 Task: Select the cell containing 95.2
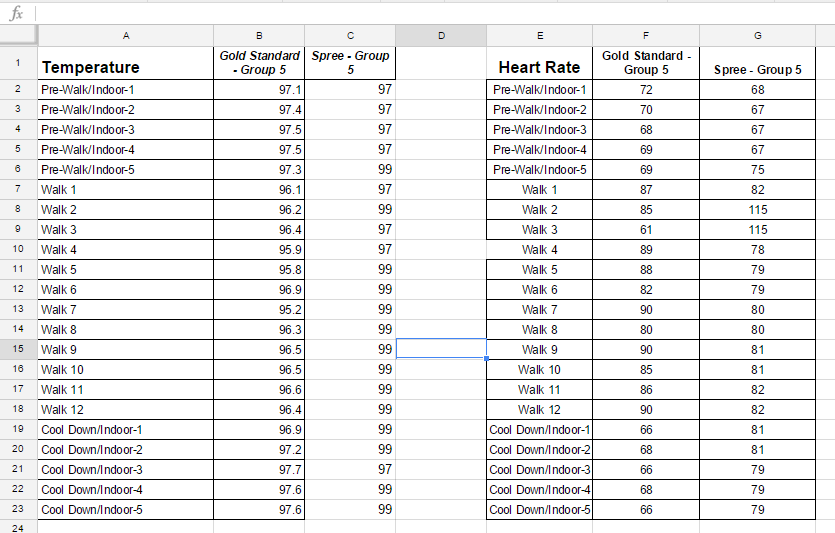tap(258, 309)
